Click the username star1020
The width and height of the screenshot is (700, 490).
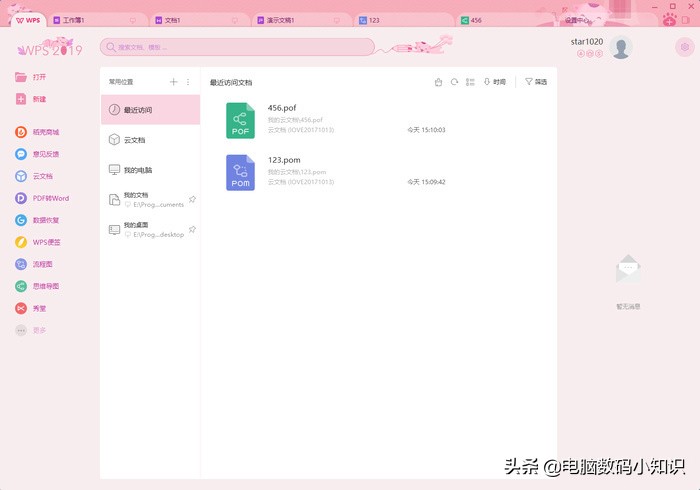[x=587, y=42]
